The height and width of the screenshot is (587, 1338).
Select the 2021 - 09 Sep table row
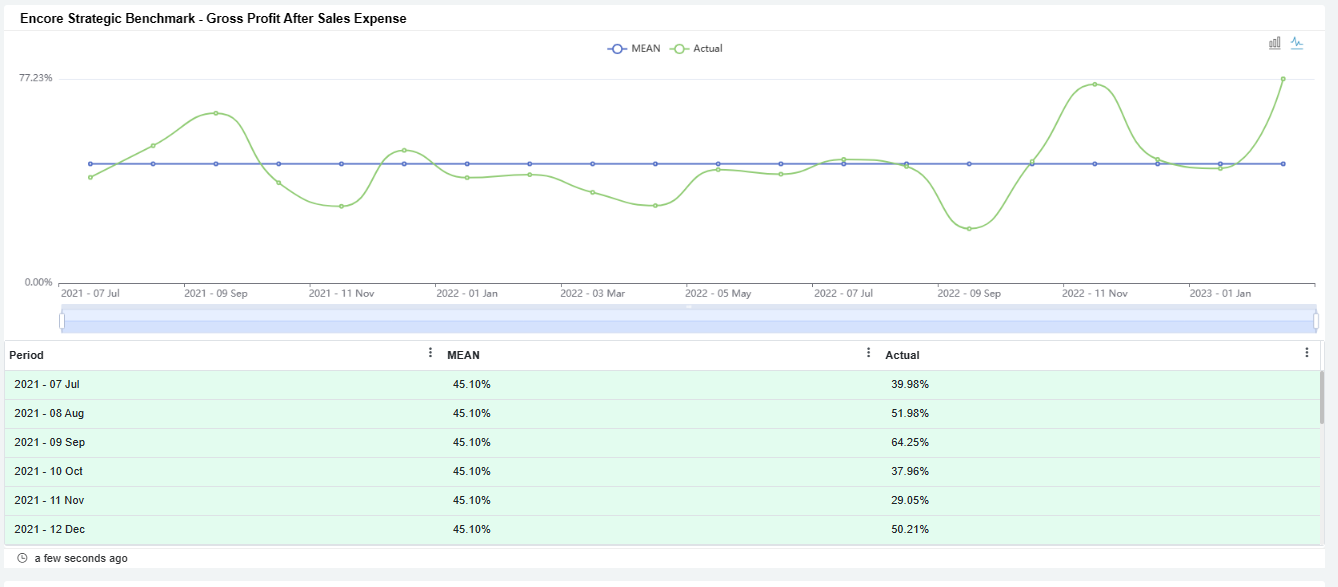48,443
